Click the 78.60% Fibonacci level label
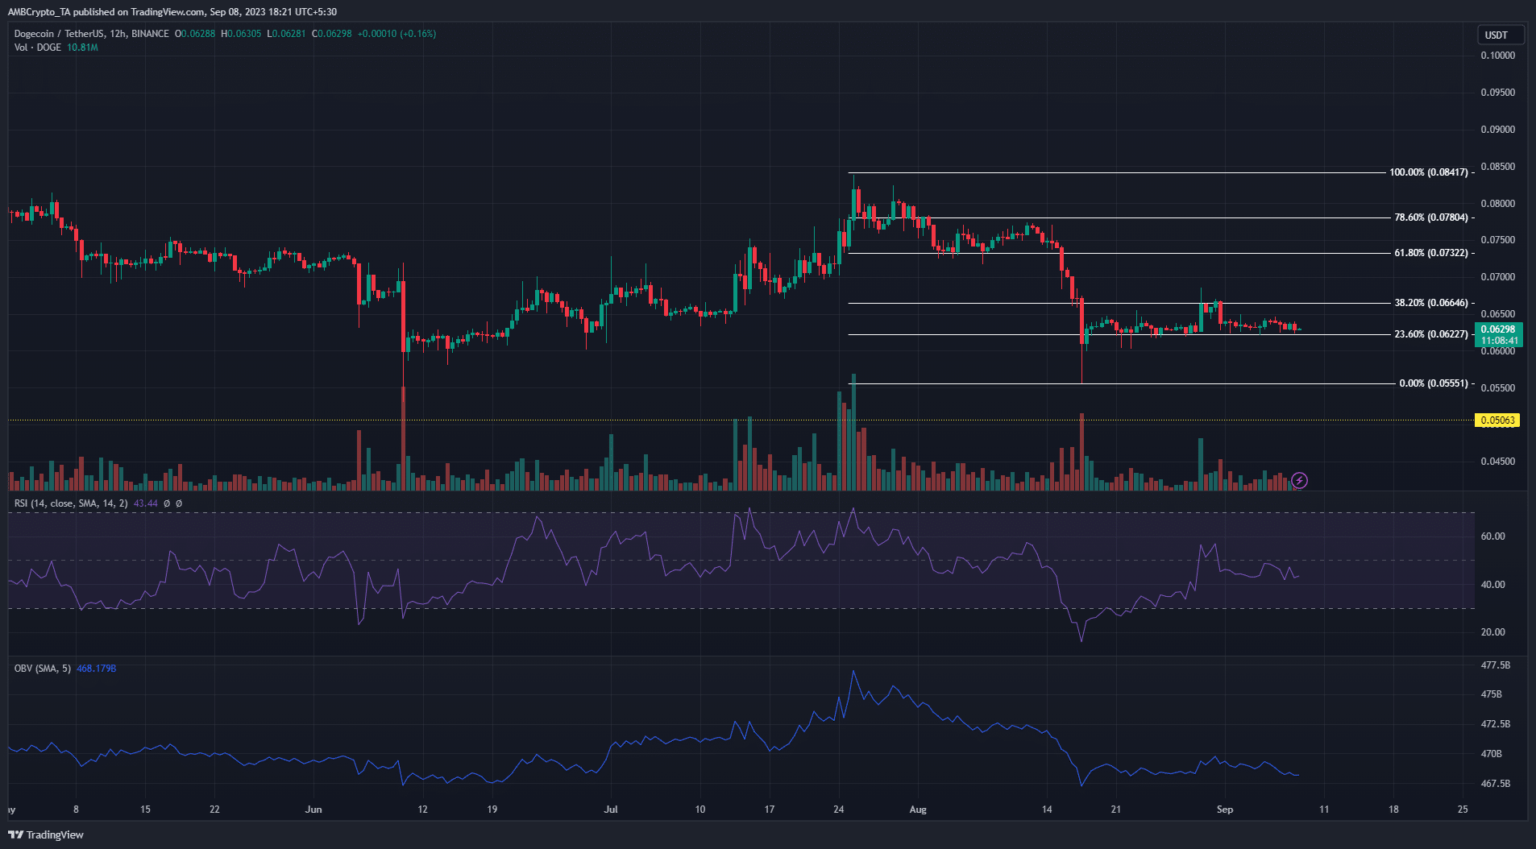 click(1430, 217)
